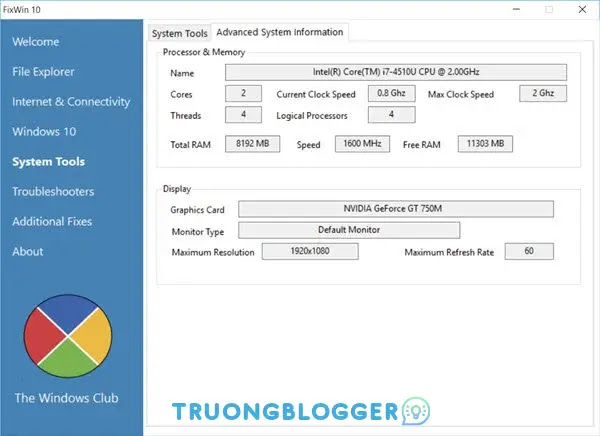
Task: Click the processor Name field
Action: coord(396,72)
